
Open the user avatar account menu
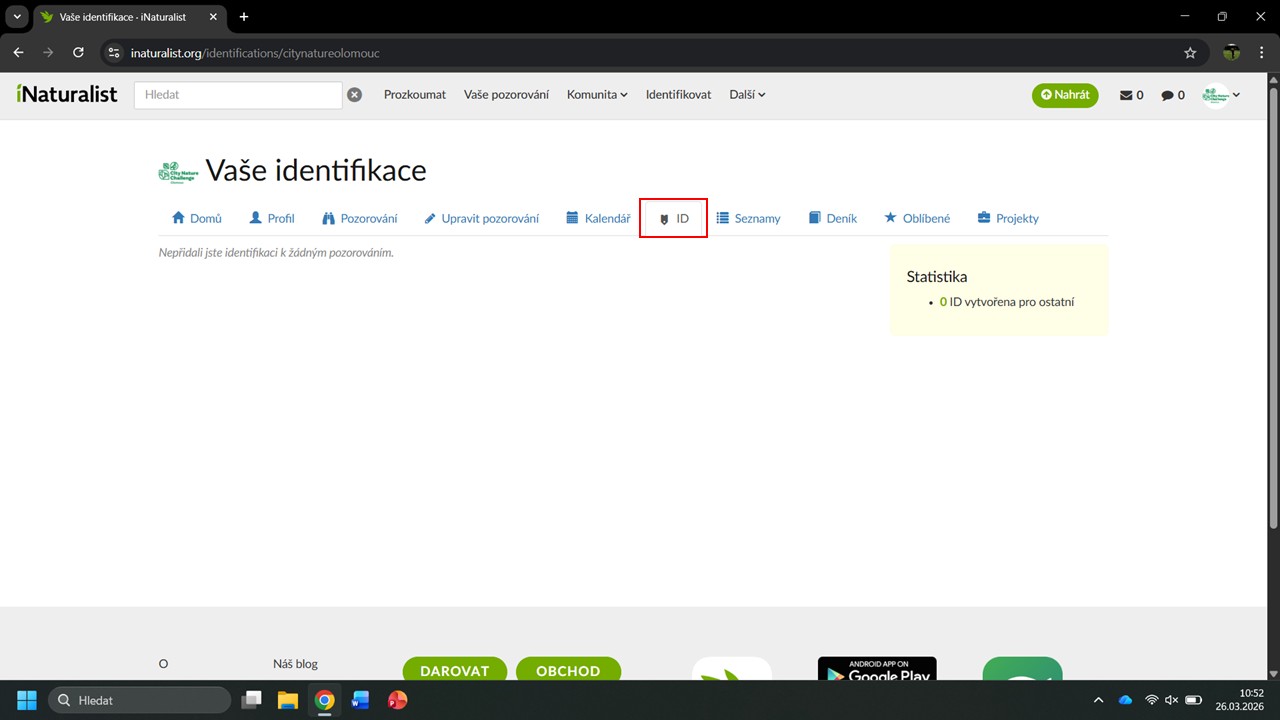click(1221, 95)
